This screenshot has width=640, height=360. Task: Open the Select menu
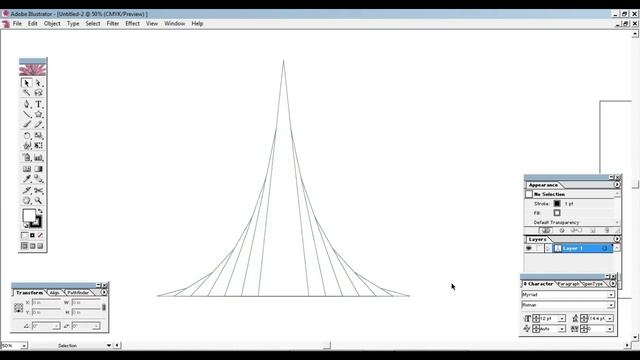click(93, 24)
